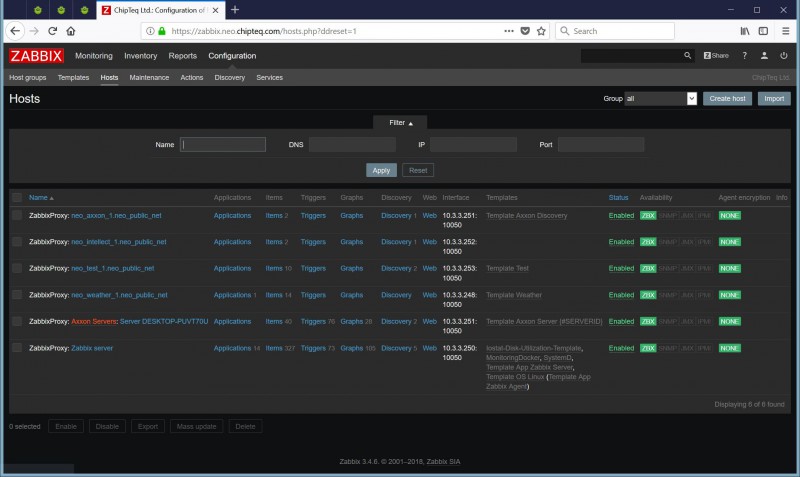Tick the select-all hosts checkbox in header
This screenshot has width=800, height=477.
(x=17, y=197)
